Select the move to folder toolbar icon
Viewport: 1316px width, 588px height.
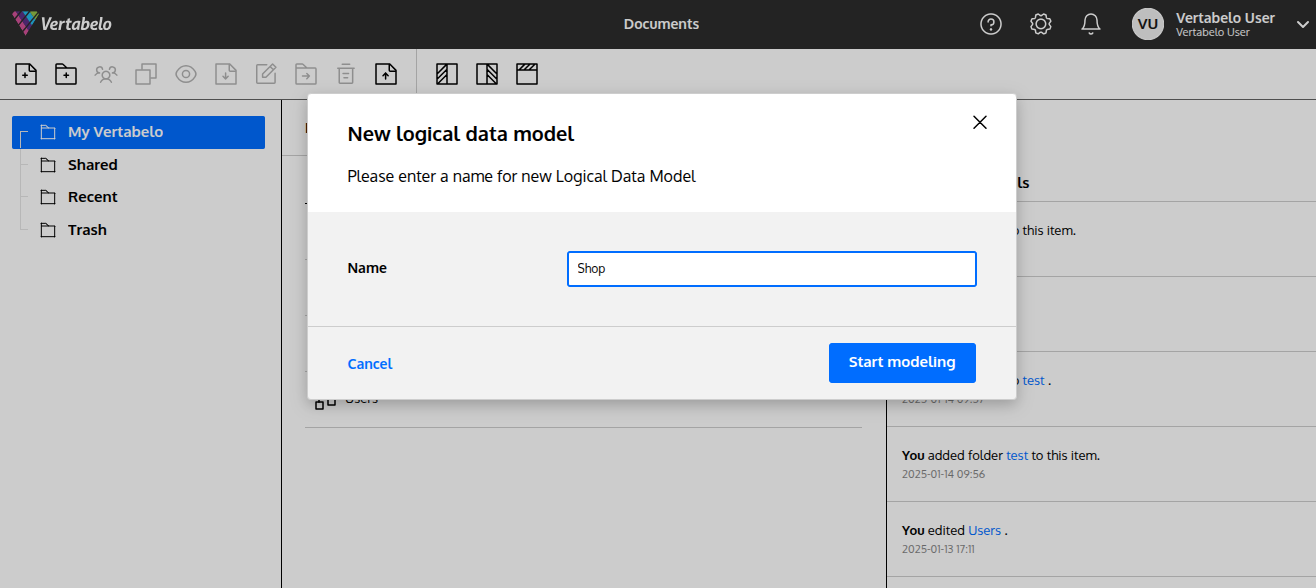coord(306,73)
